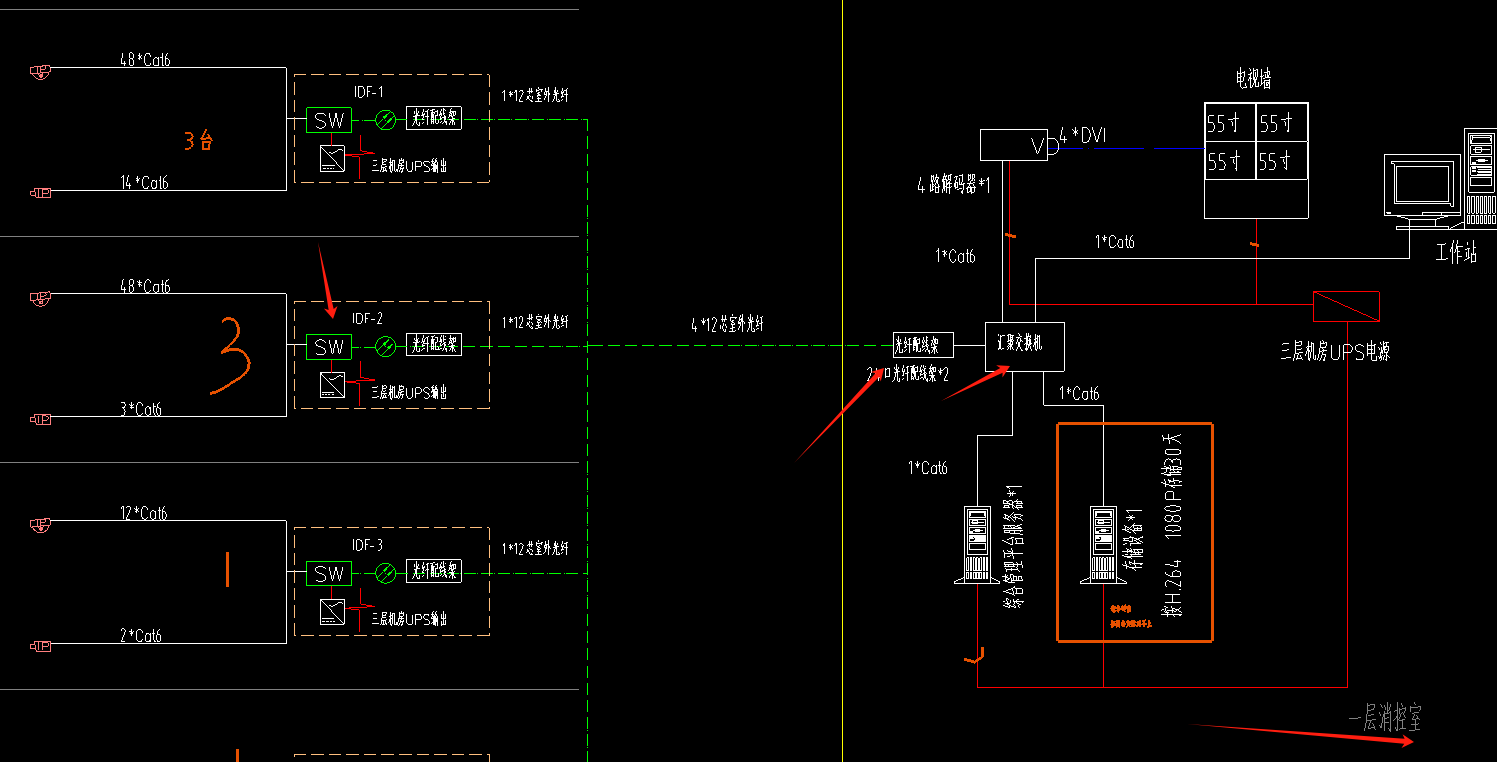Image resolution: width=1497 pixels, height=762 pixels.
Task: Click the top-left 55寸 TV wall cell
Action: click(1230, 123)
